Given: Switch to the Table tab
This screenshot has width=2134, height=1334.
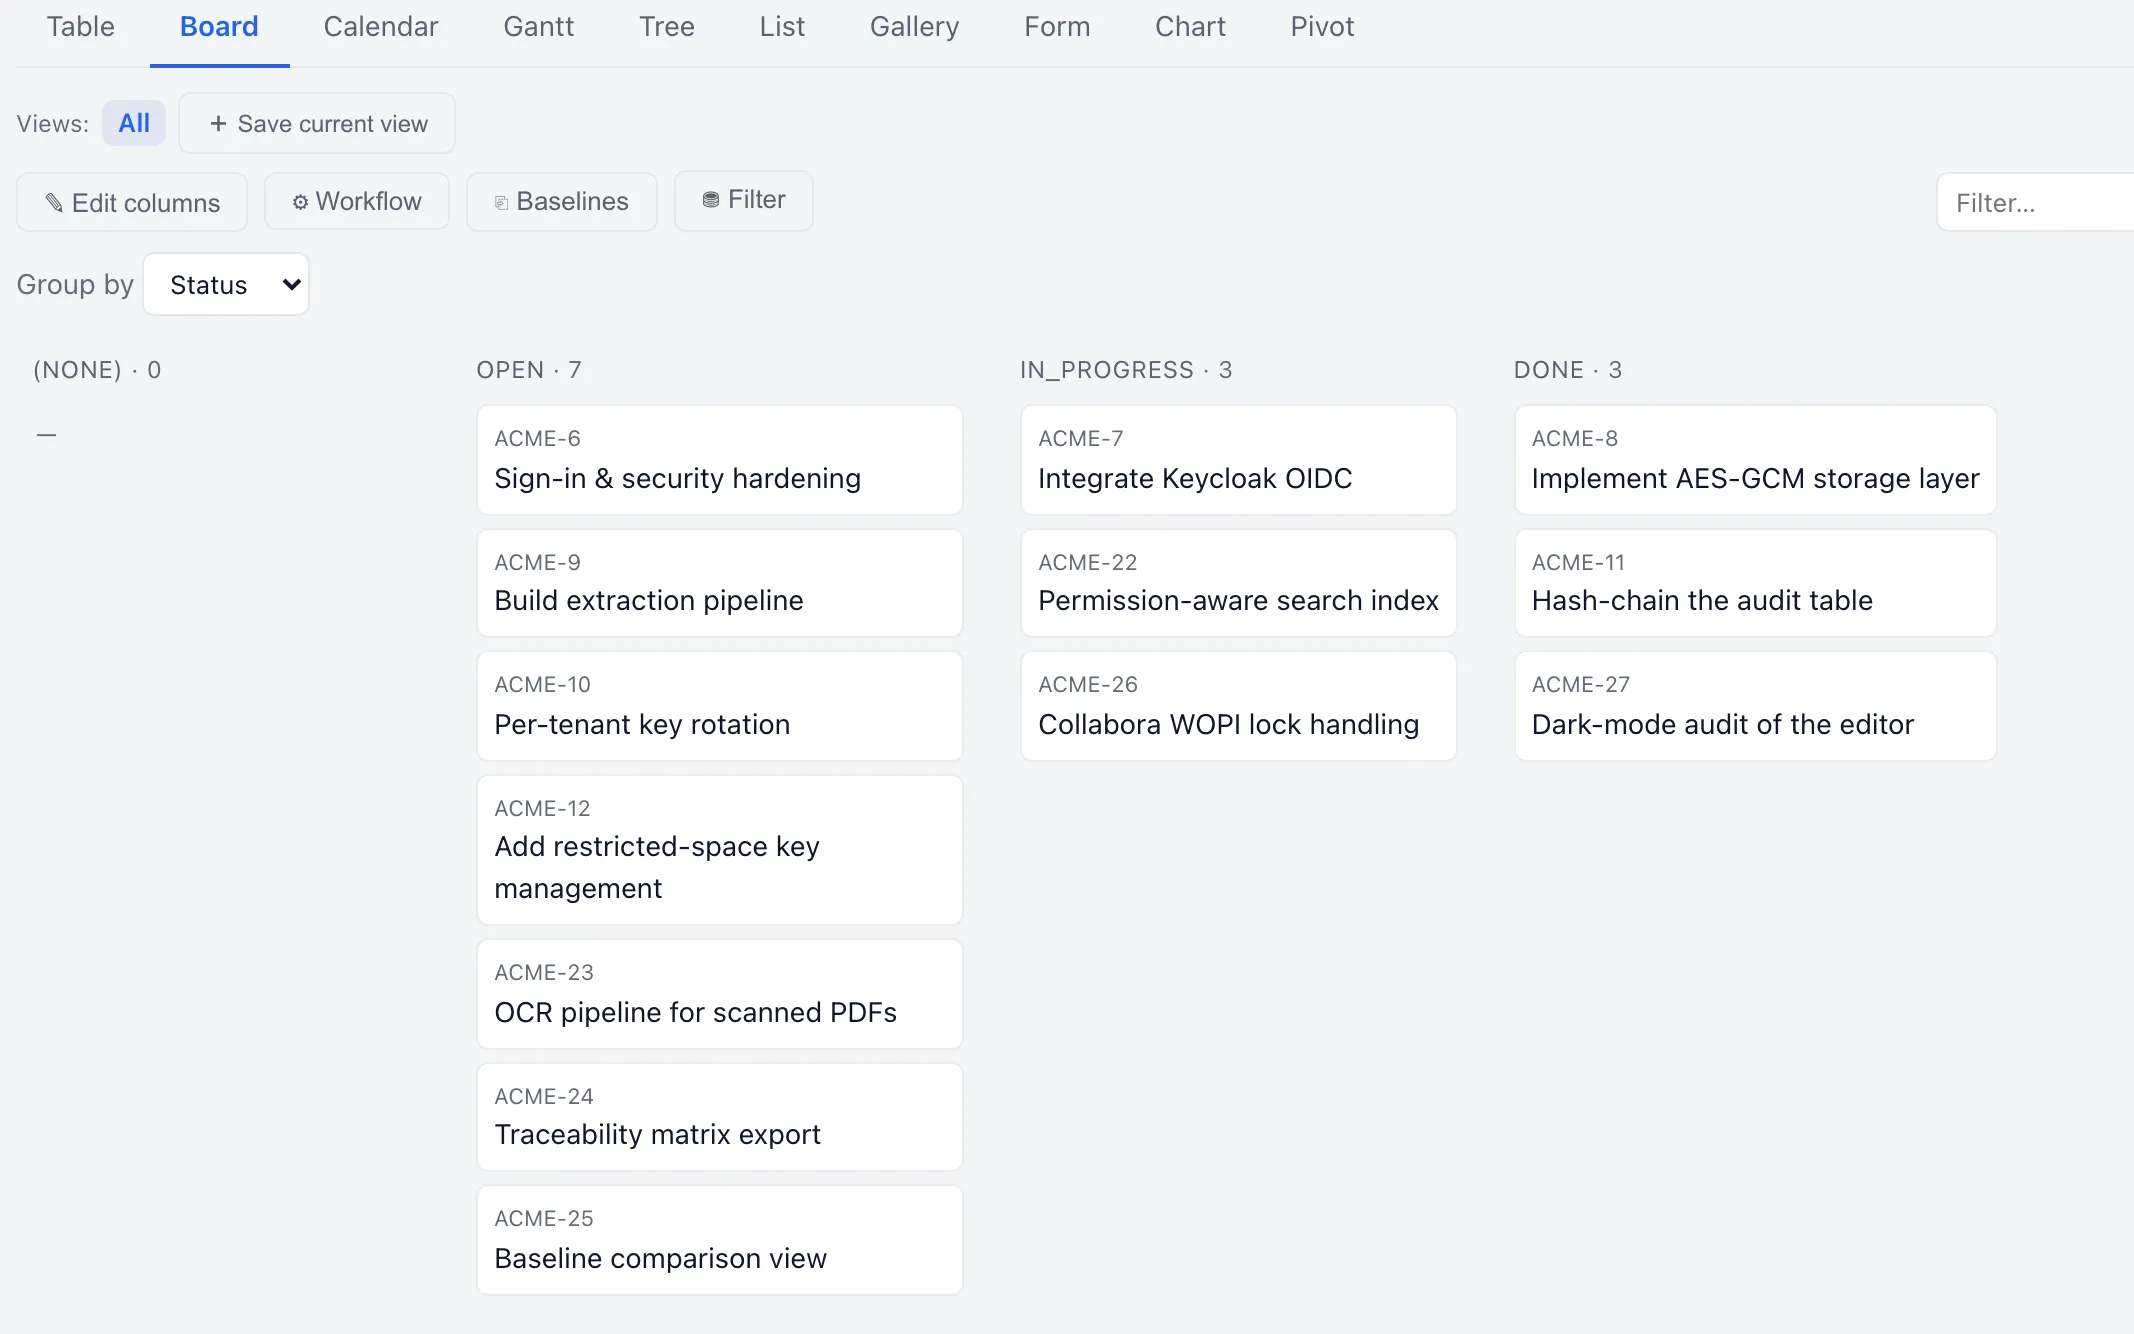Looking at the screenshot, I should [x=81, y=27].
